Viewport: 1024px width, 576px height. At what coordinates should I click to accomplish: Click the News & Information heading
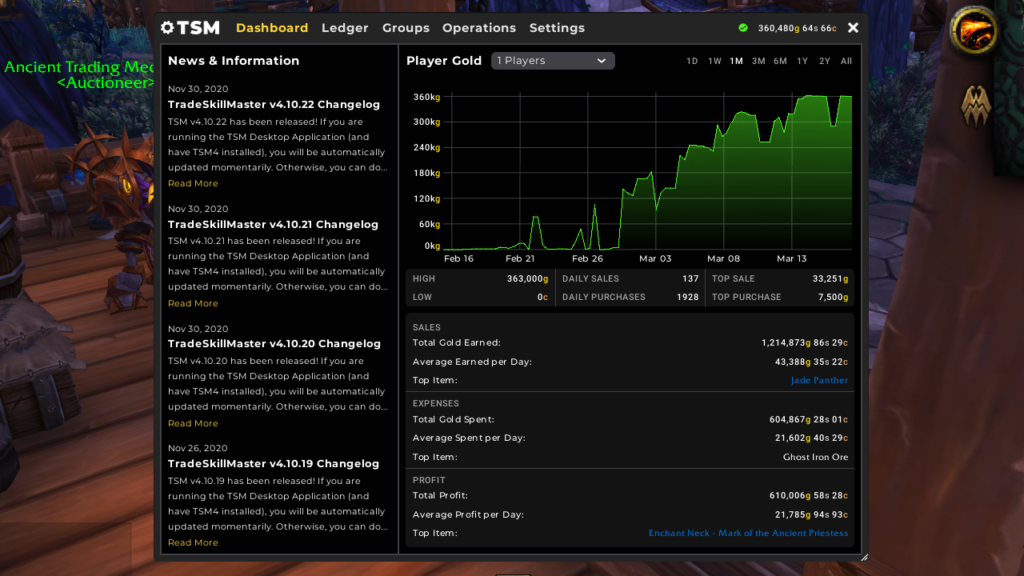point(233,61)
